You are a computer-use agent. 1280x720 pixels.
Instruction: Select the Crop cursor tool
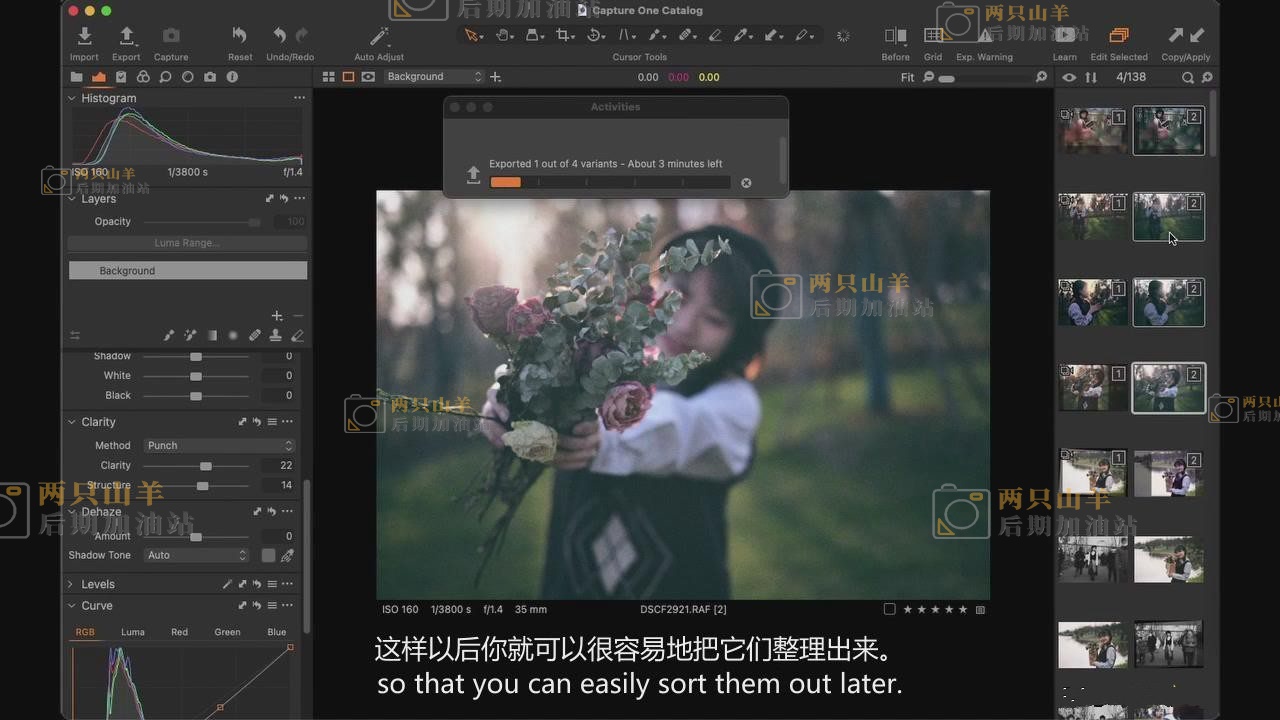pyautogui.click(x=563, y=35)
